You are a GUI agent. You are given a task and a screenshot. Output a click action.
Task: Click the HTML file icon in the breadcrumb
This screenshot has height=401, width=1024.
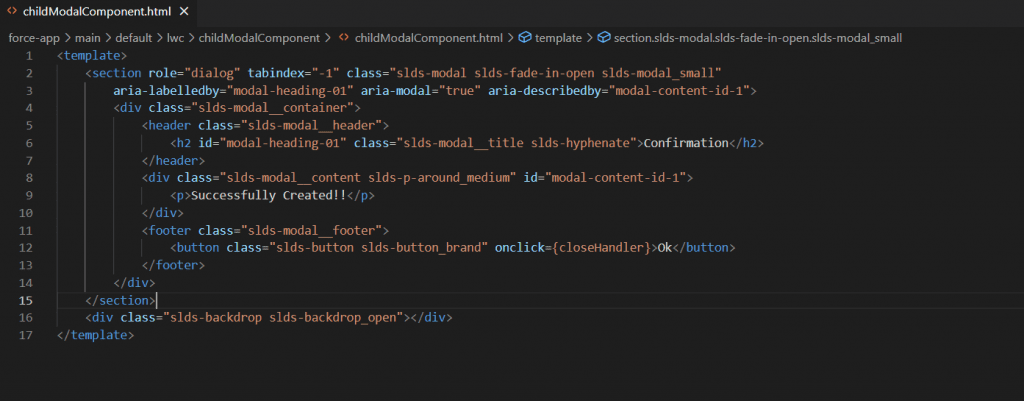(344, 37)
